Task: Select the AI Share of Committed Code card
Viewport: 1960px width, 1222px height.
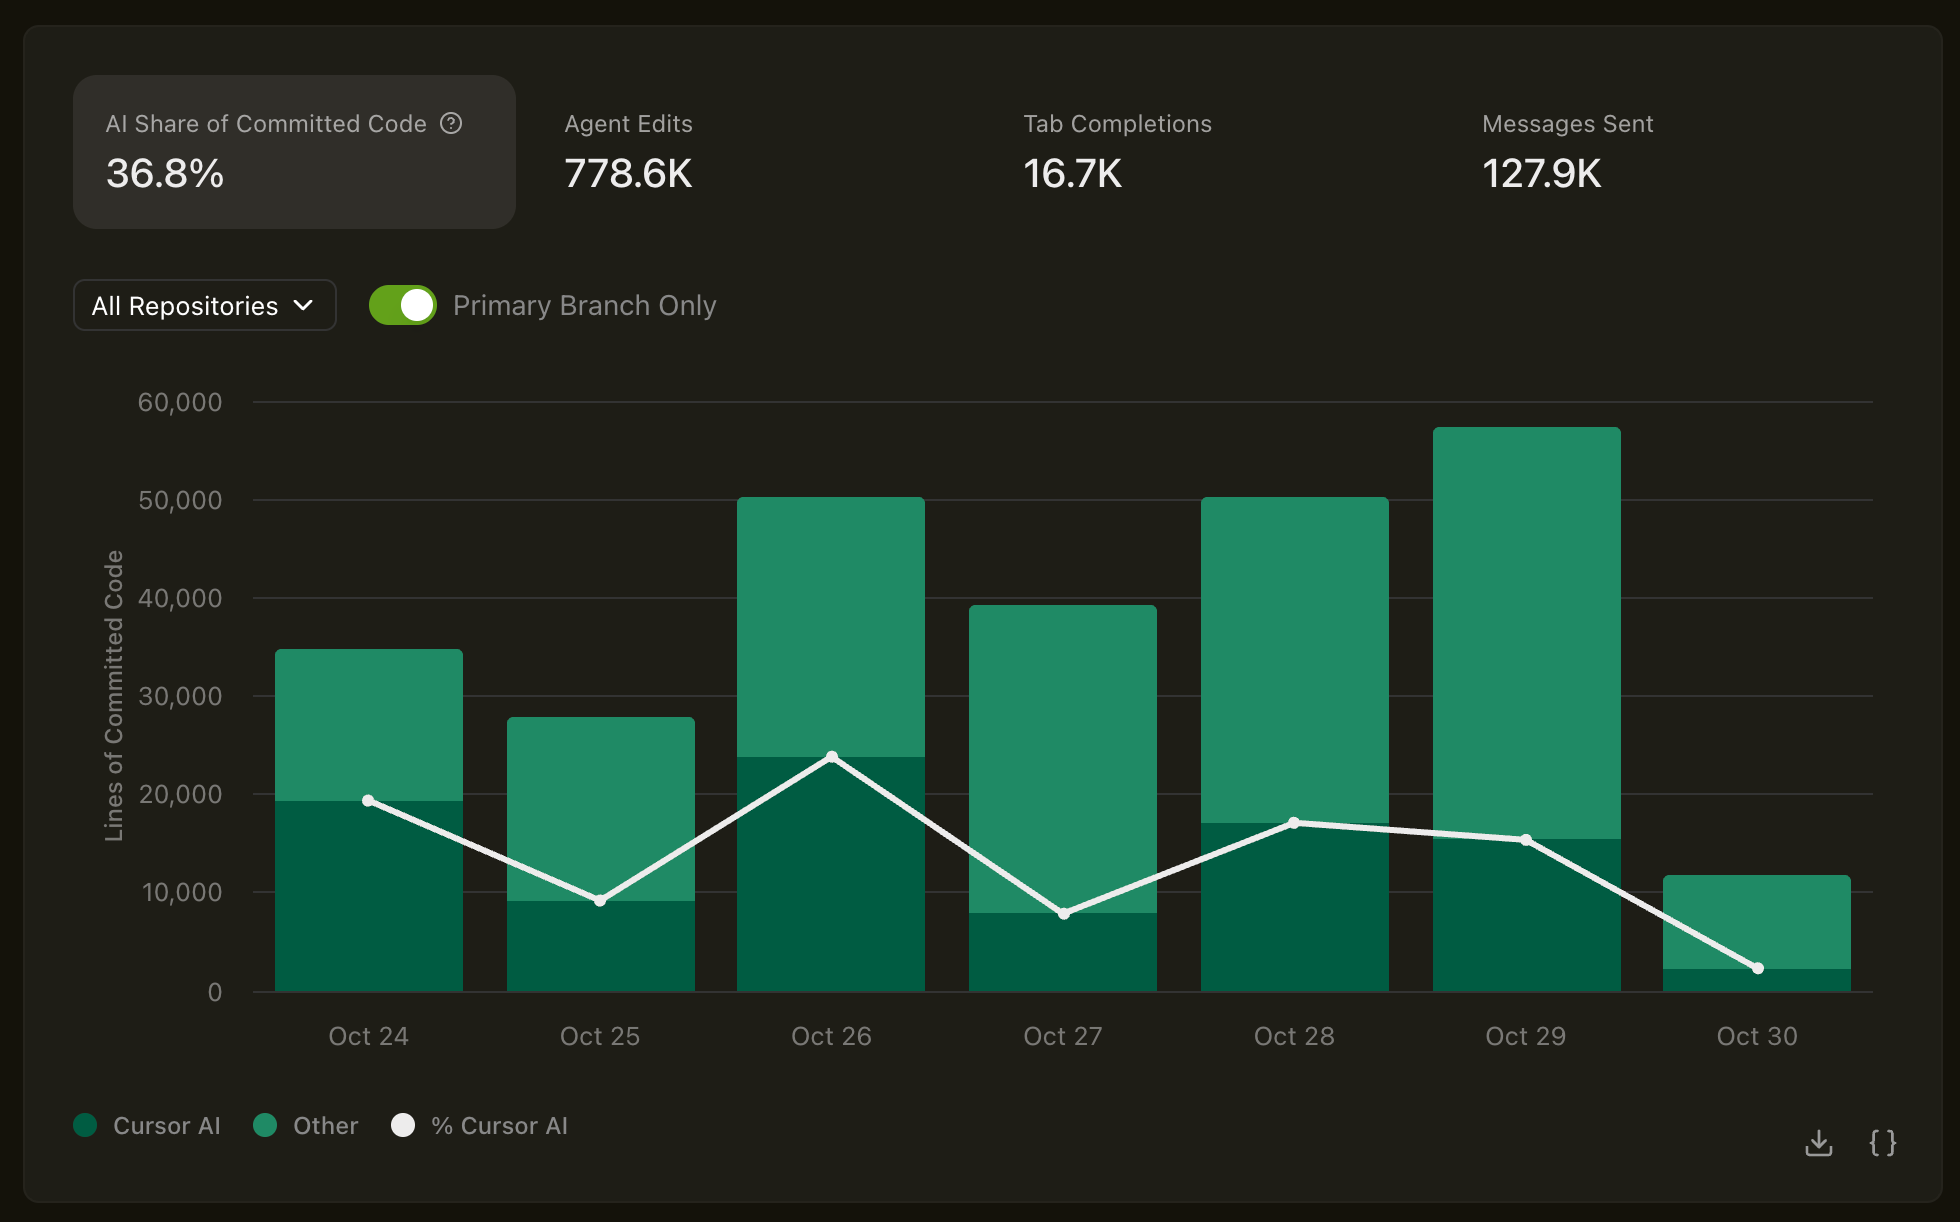Action: [x=294, y=152]
